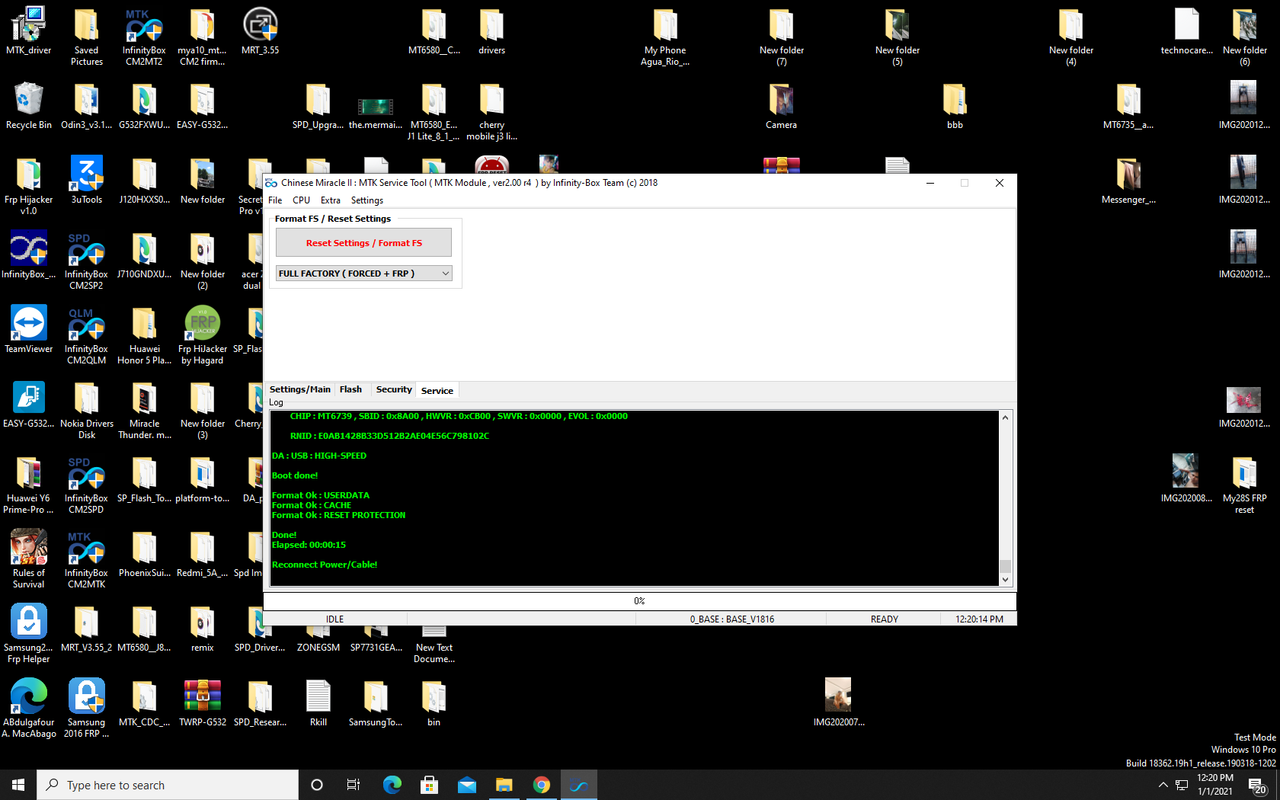The width and height of the screenshot is (1280, 800).
Task: Click the log panel scrollbar down arrow
Action: 1005,578
